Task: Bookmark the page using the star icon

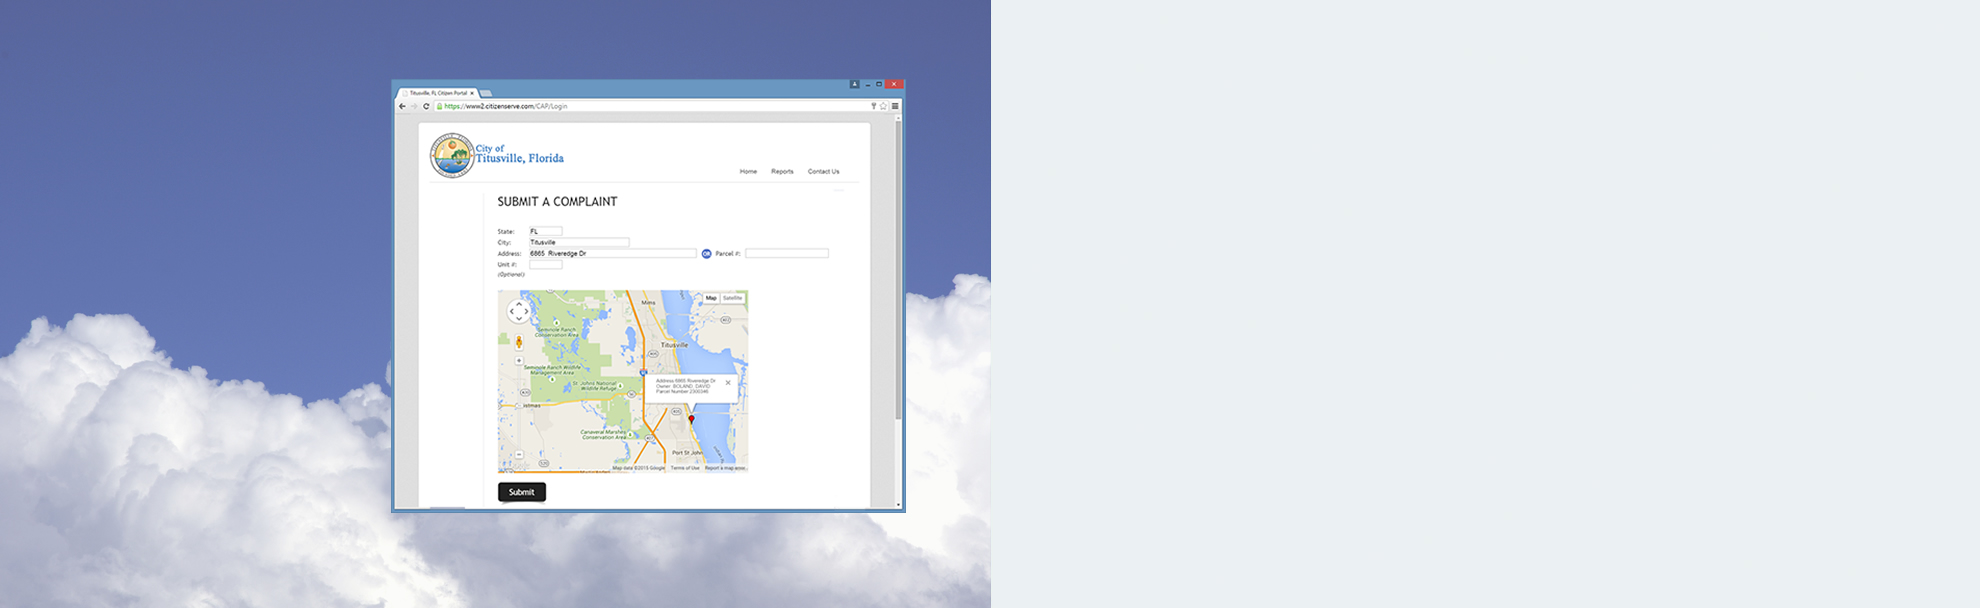Action: [883, 106]
